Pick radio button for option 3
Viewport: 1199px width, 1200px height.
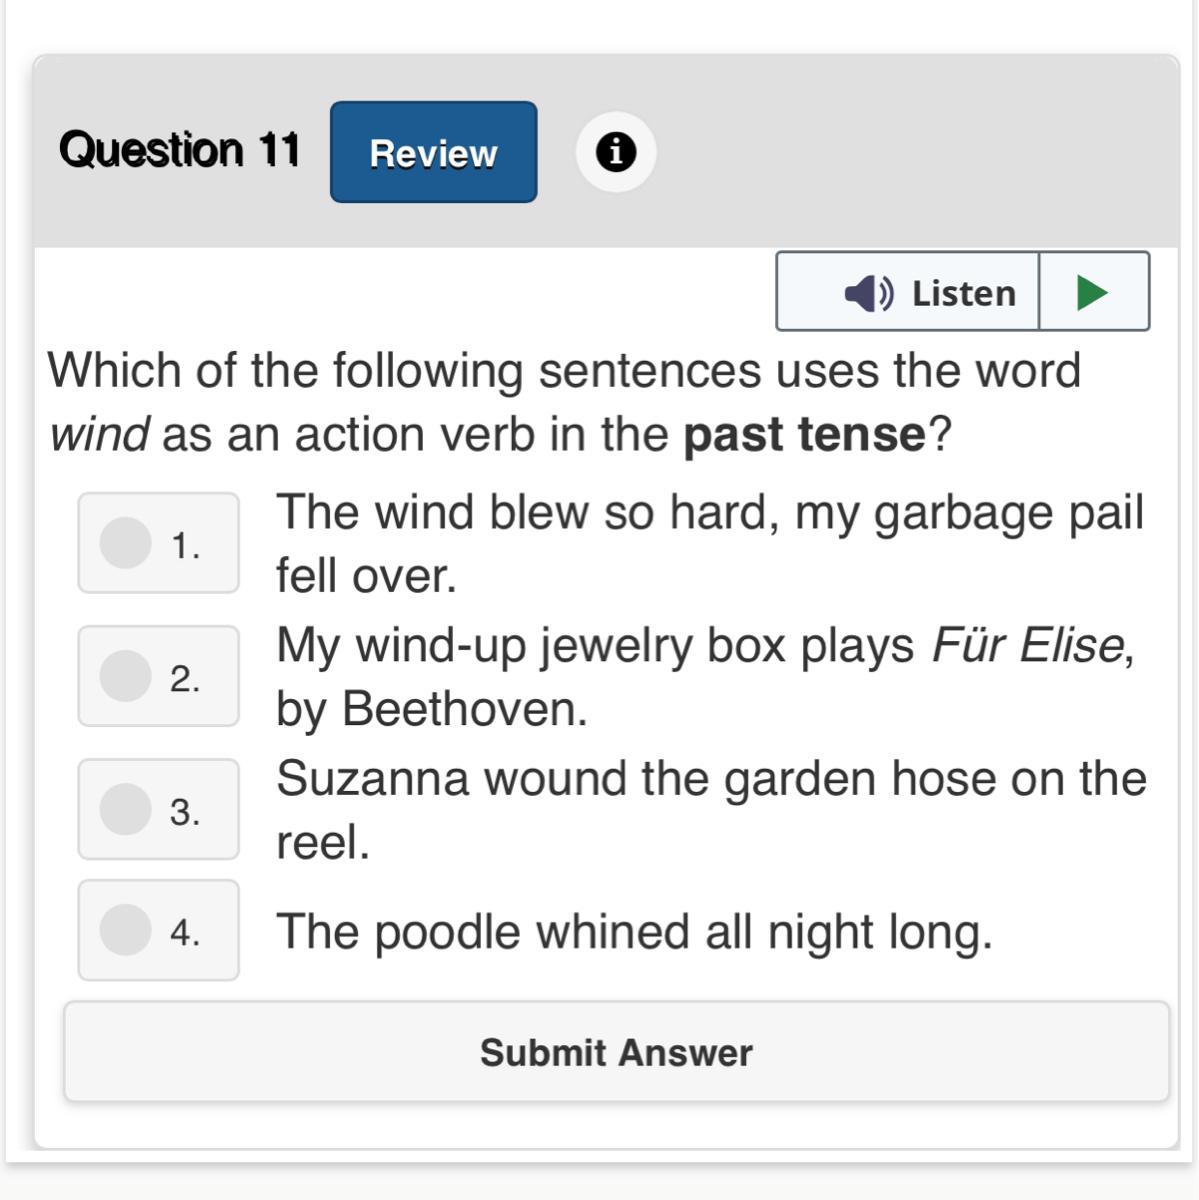click(x=126, y=809)
